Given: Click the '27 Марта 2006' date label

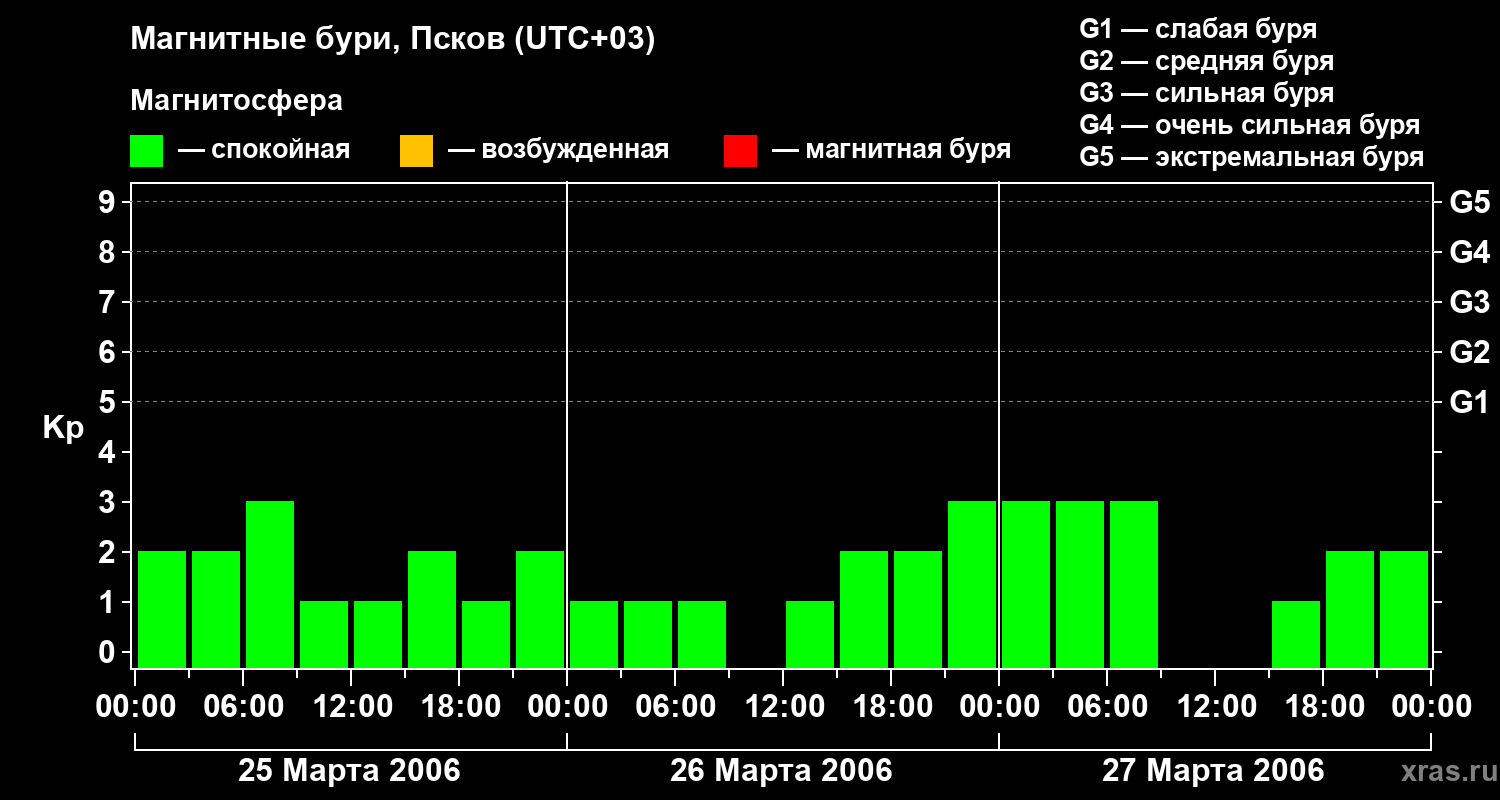Looking at the screenshot, I should pyautogui.click(x=1213, y=771).
